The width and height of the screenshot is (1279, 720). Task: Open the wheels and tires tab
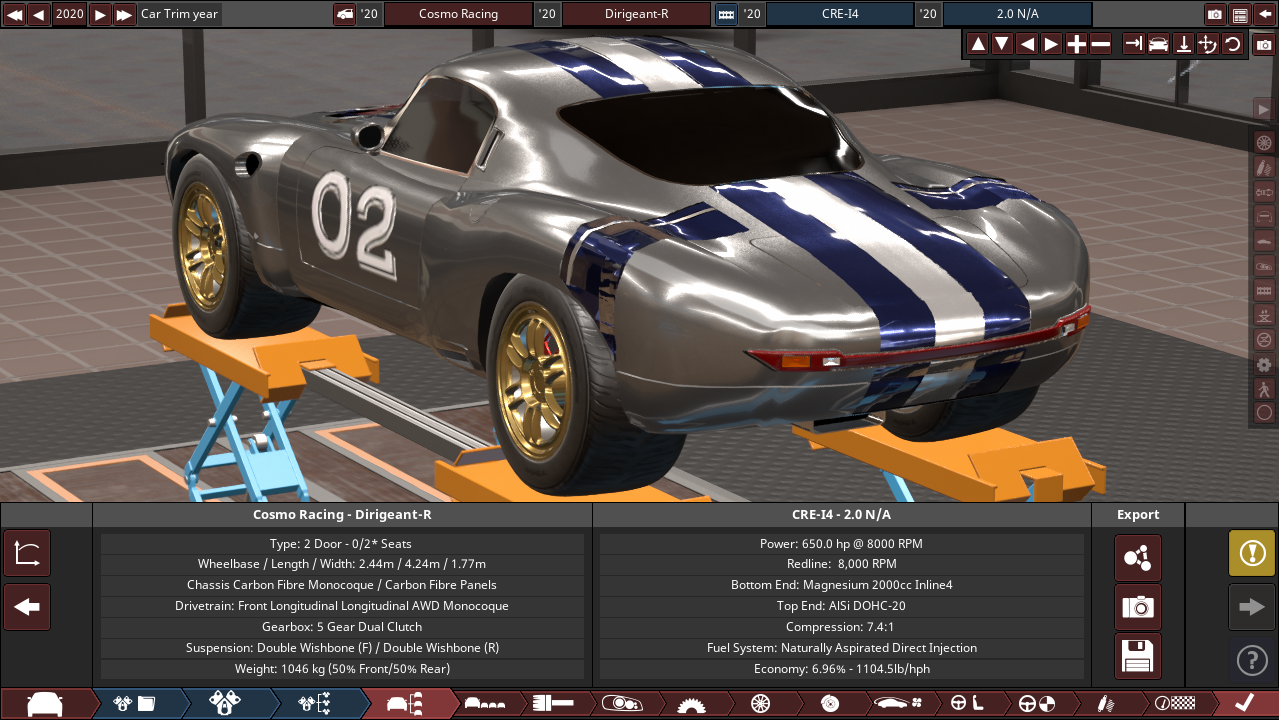click(760, 704)
